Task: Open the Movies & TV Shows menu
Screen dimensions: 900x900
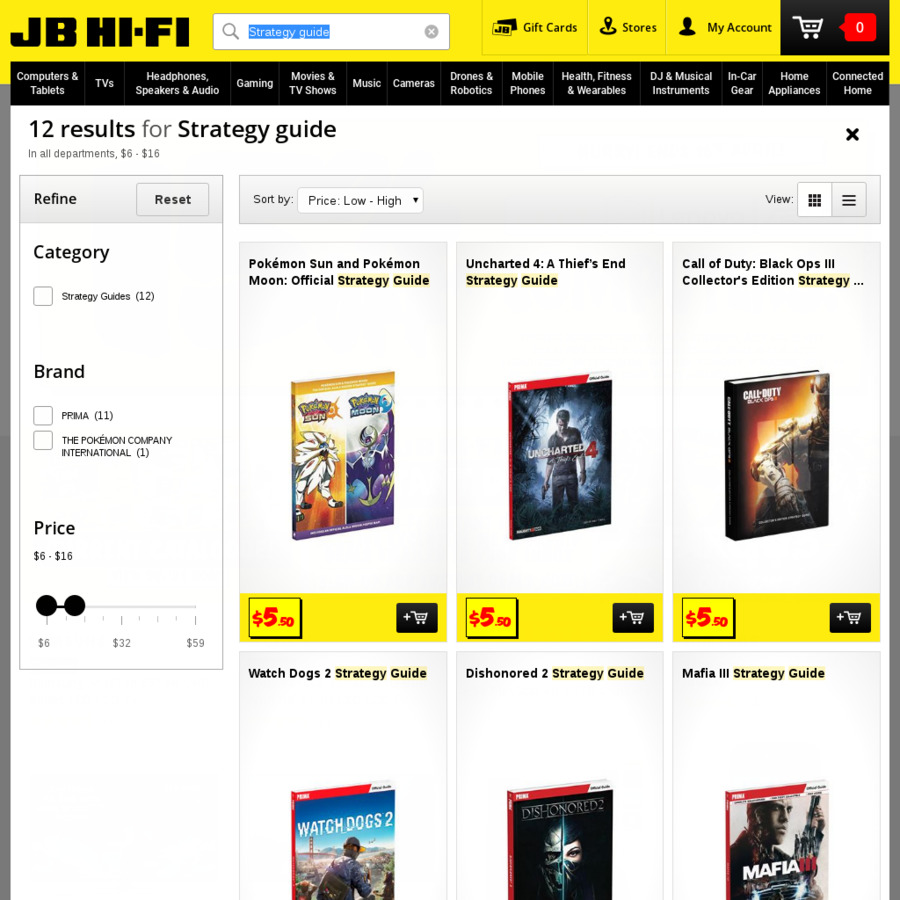Action: coord(312,83)
